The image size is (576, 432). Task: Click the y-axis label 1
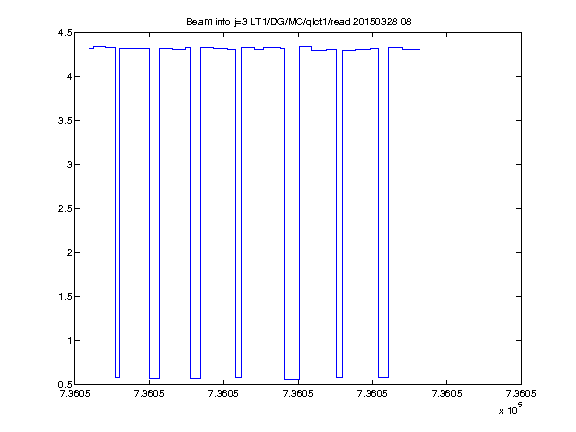[x=69, y=341]
